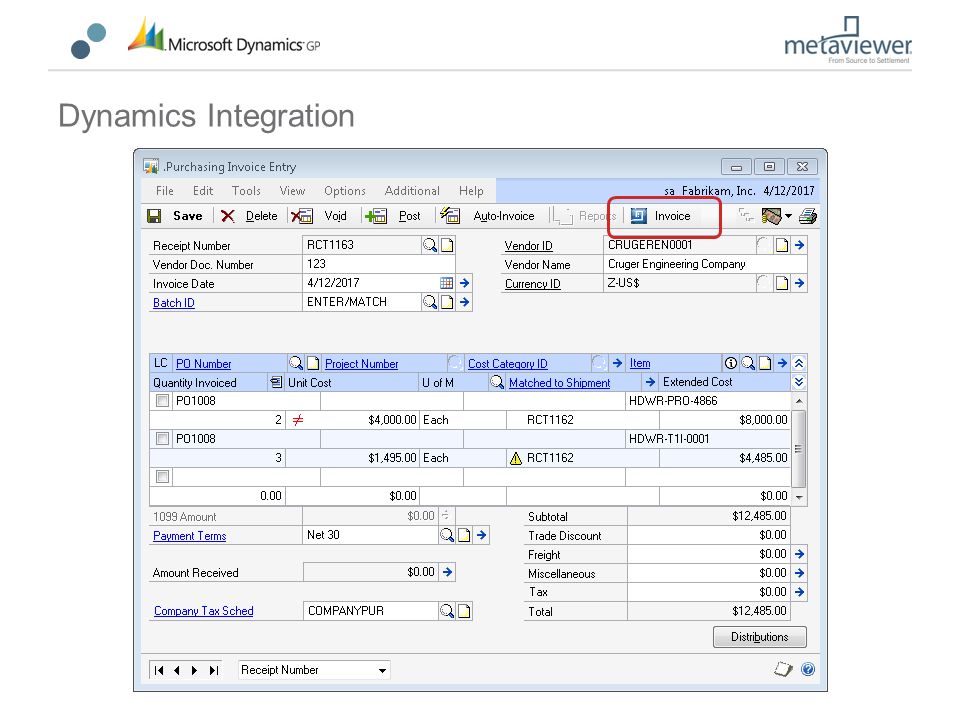Click the note icon next to Batch ID
The image size is (960, 720).
point(448,302)
